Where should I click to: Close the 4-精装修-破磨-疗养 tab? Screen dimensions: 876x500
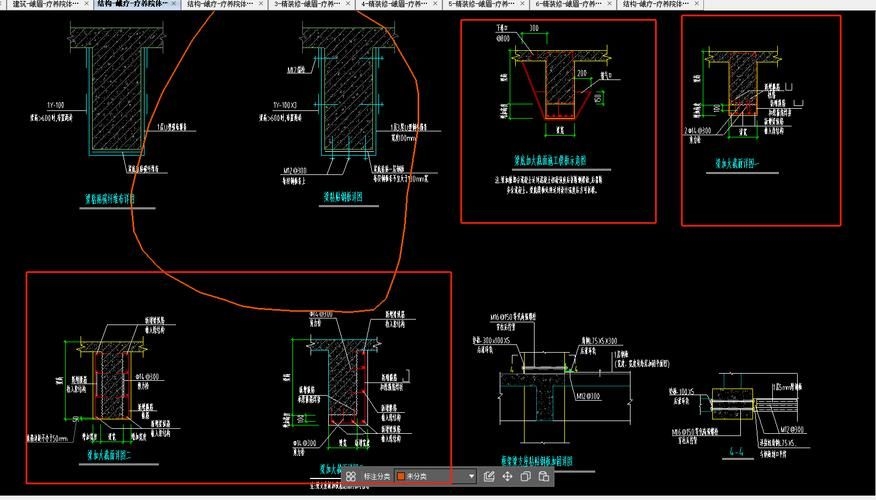coord(436,5)
